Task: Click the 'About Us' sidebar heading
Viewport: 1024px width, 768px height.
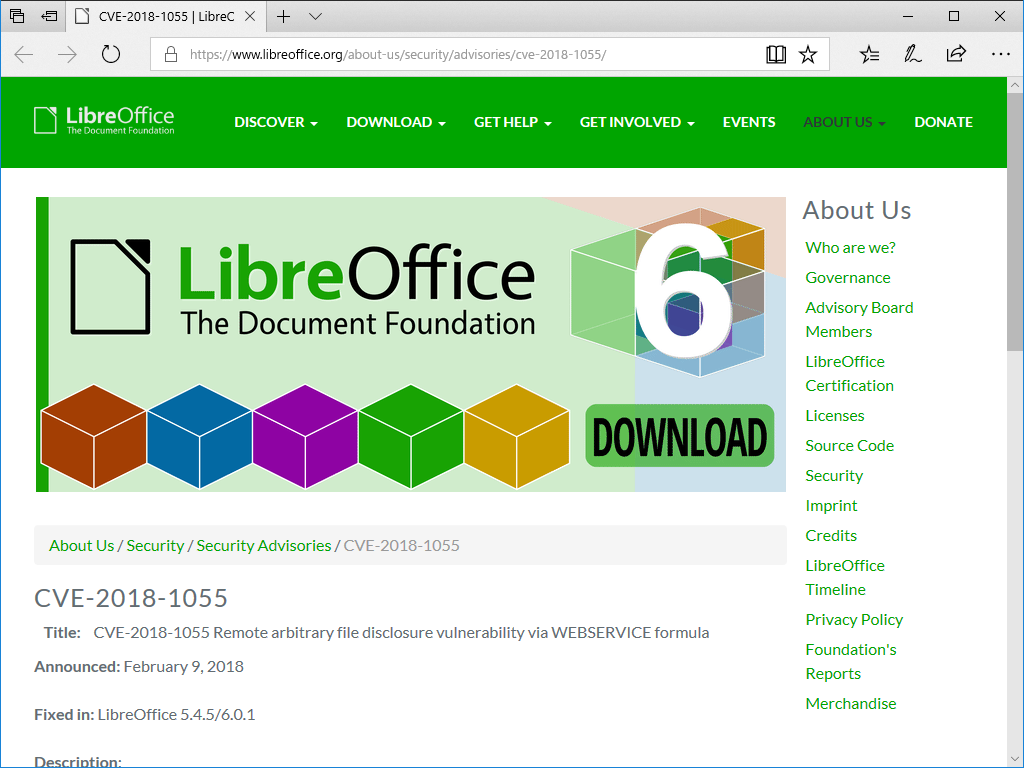Action: (857, 210)
